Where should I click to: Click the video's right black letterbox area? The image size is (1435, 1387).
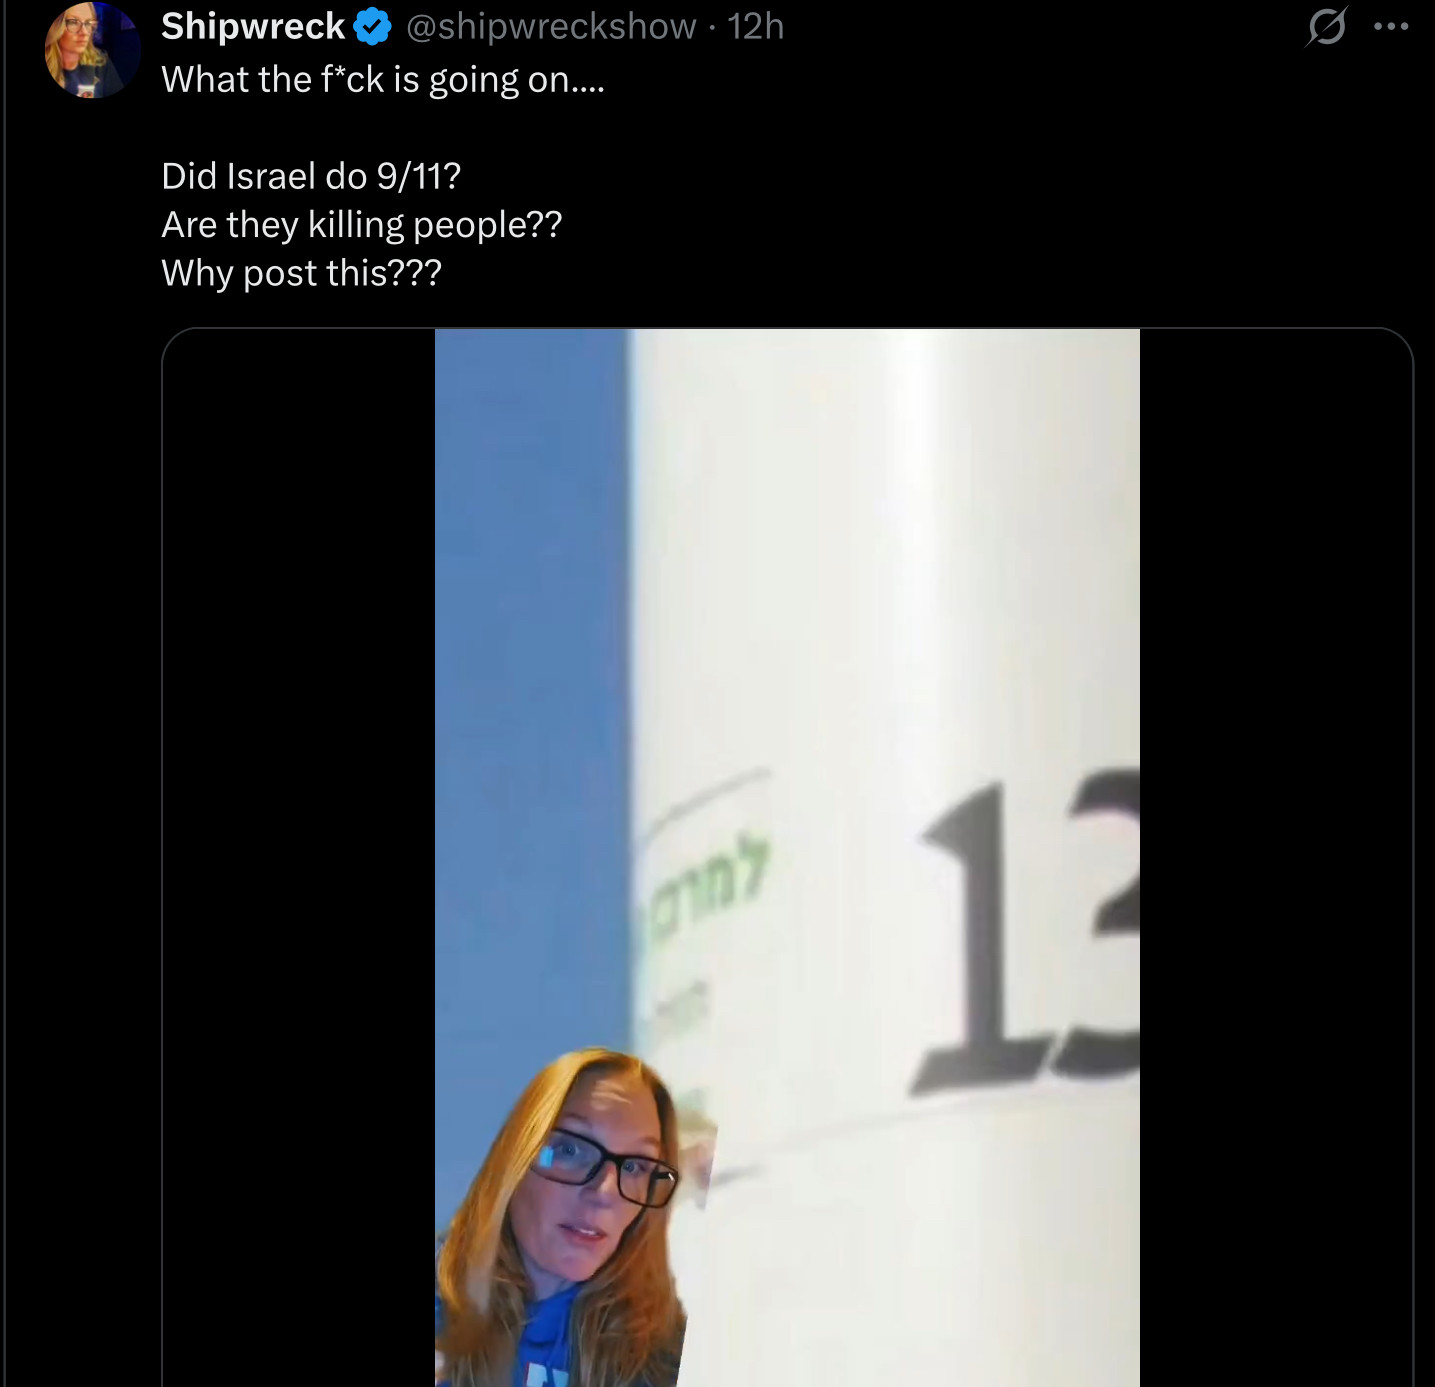point(1275,850)
